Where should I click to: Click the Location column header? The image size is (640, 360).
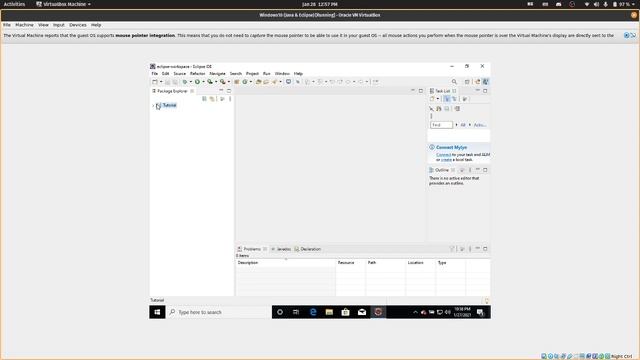click(x=420, y=263)
